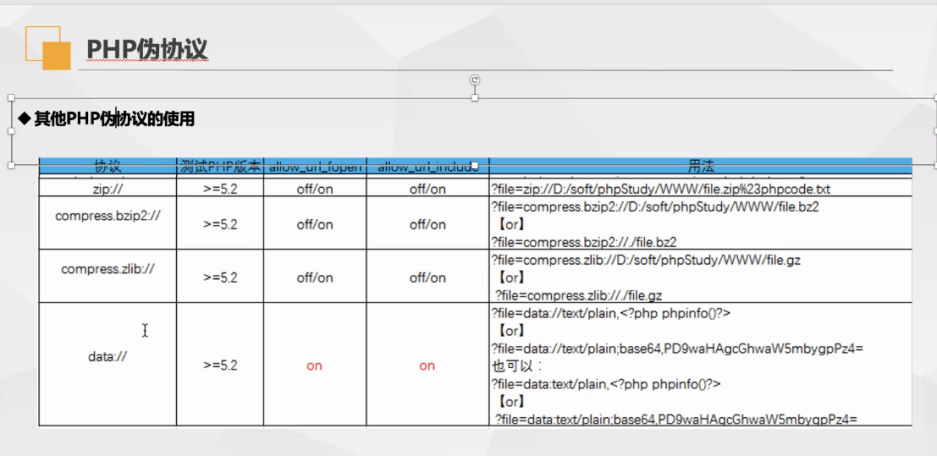The image size is (937, 456).
Task: Click the rotation handle above the text box
Action: pos(475,80)
